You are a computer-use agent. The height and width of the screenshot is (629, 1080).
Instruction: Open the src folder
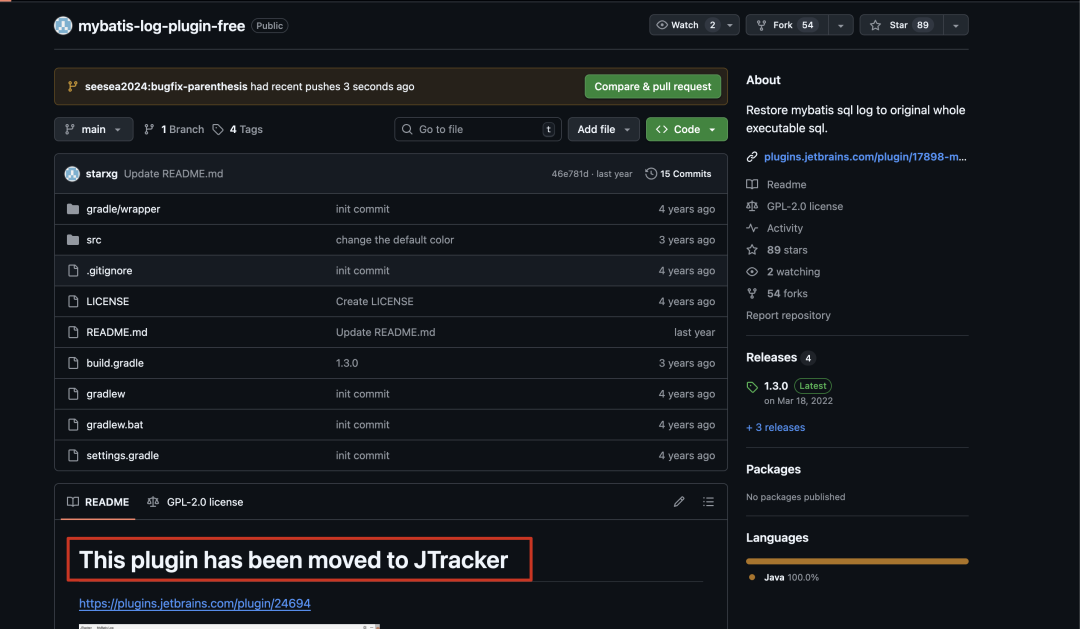tap(94, 240)
